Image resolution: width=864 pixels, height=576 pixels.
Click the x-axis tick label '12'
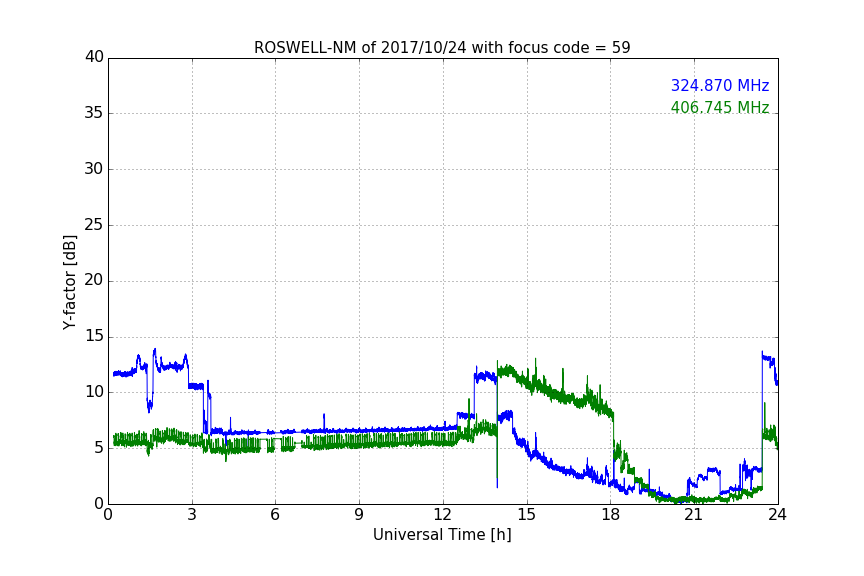point(442,515)
